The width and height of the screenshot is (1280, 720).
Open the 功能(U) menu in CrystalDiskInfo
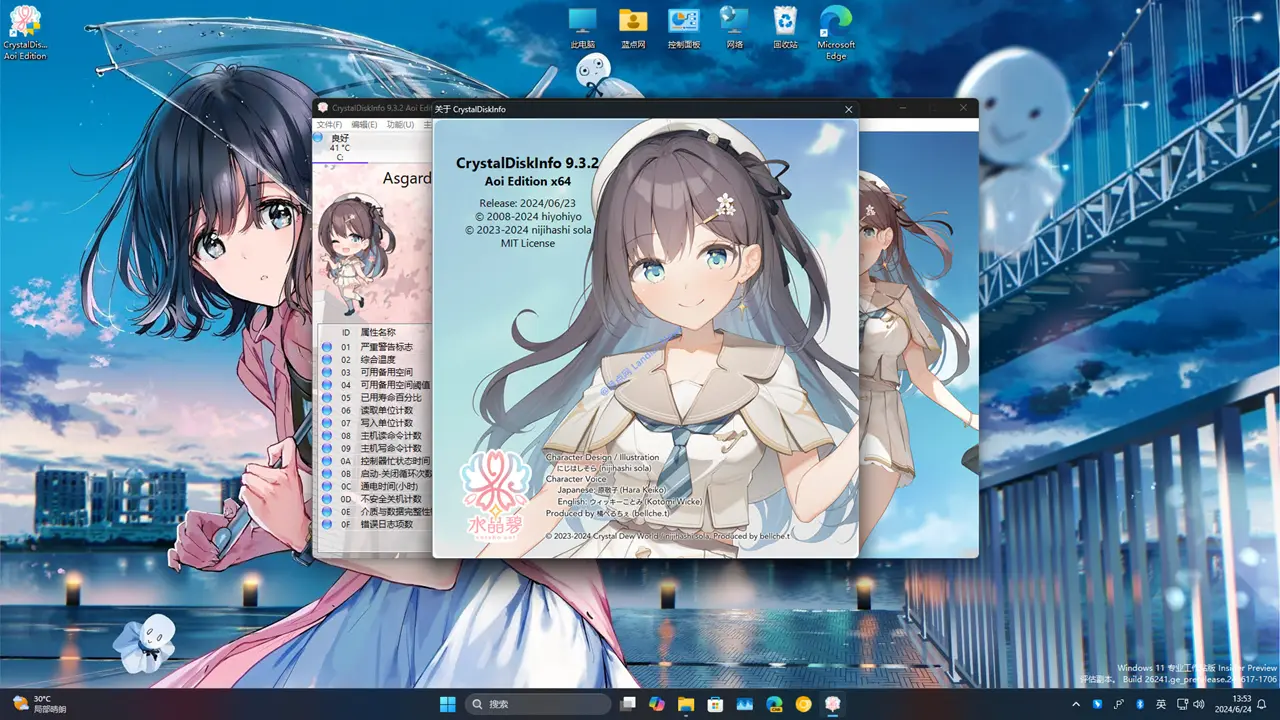point(400,125)
